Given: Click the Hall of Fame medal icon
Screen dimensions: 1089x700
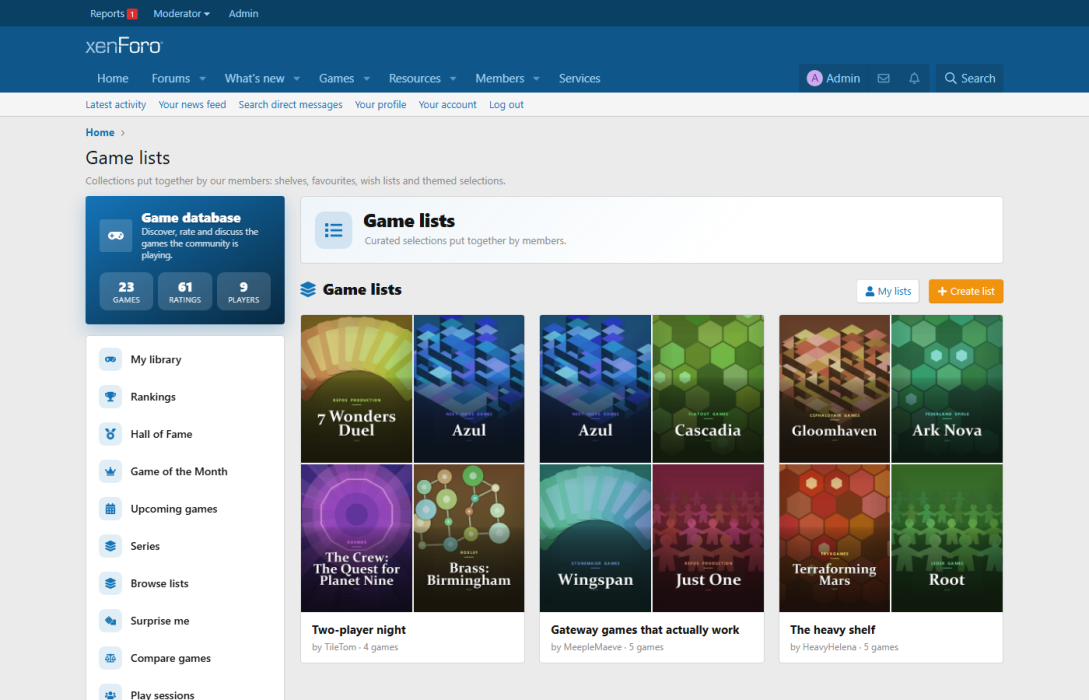Looking at the screenshot, I should 110,434.
